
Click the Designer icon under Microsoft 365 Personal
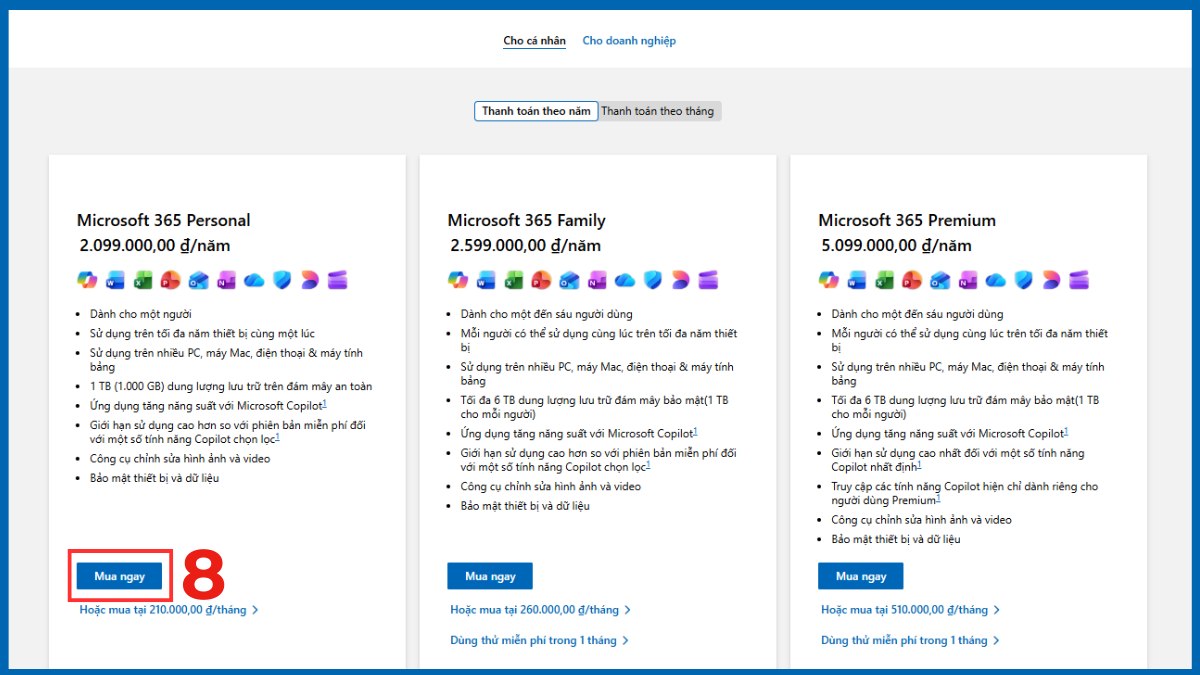coord(309,279)
